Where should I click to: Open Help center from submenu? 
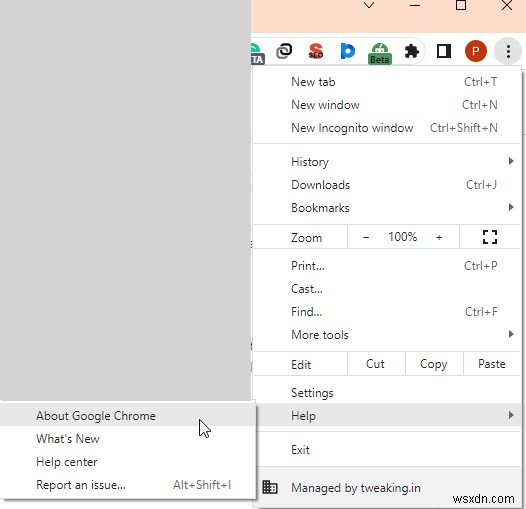click(x=127, y=462)
